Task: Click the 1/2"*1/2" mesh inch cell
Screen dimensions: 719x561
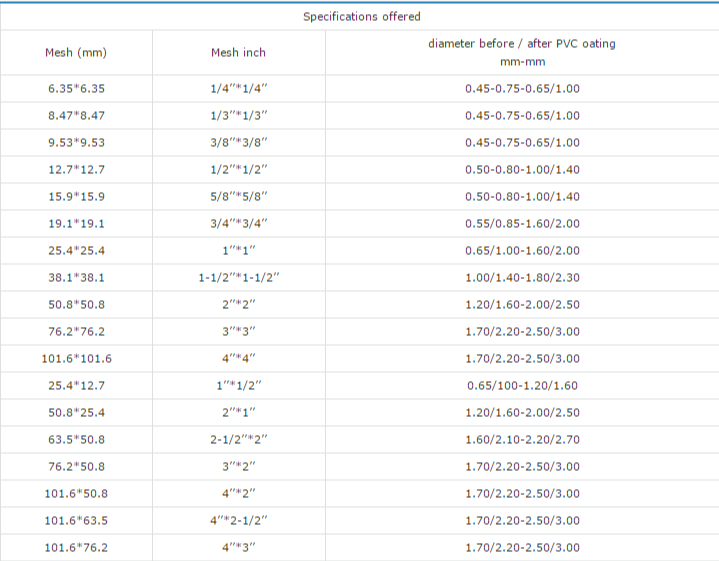Action: (x=238, y=169)
